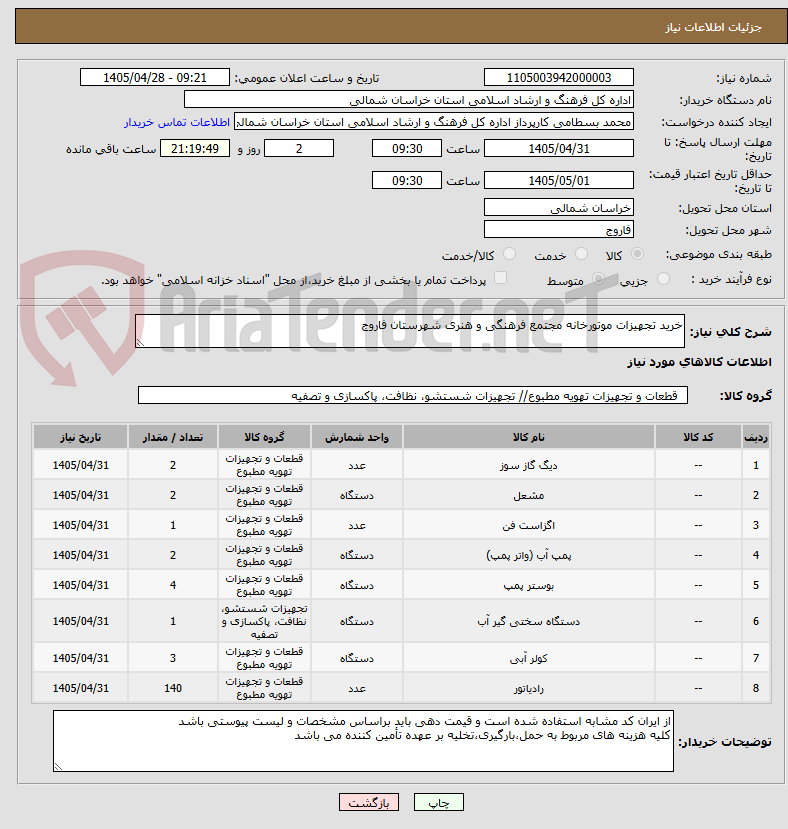Click item name کولر آبی
Screen dimensions: 788x829
(x=529, y=659)
